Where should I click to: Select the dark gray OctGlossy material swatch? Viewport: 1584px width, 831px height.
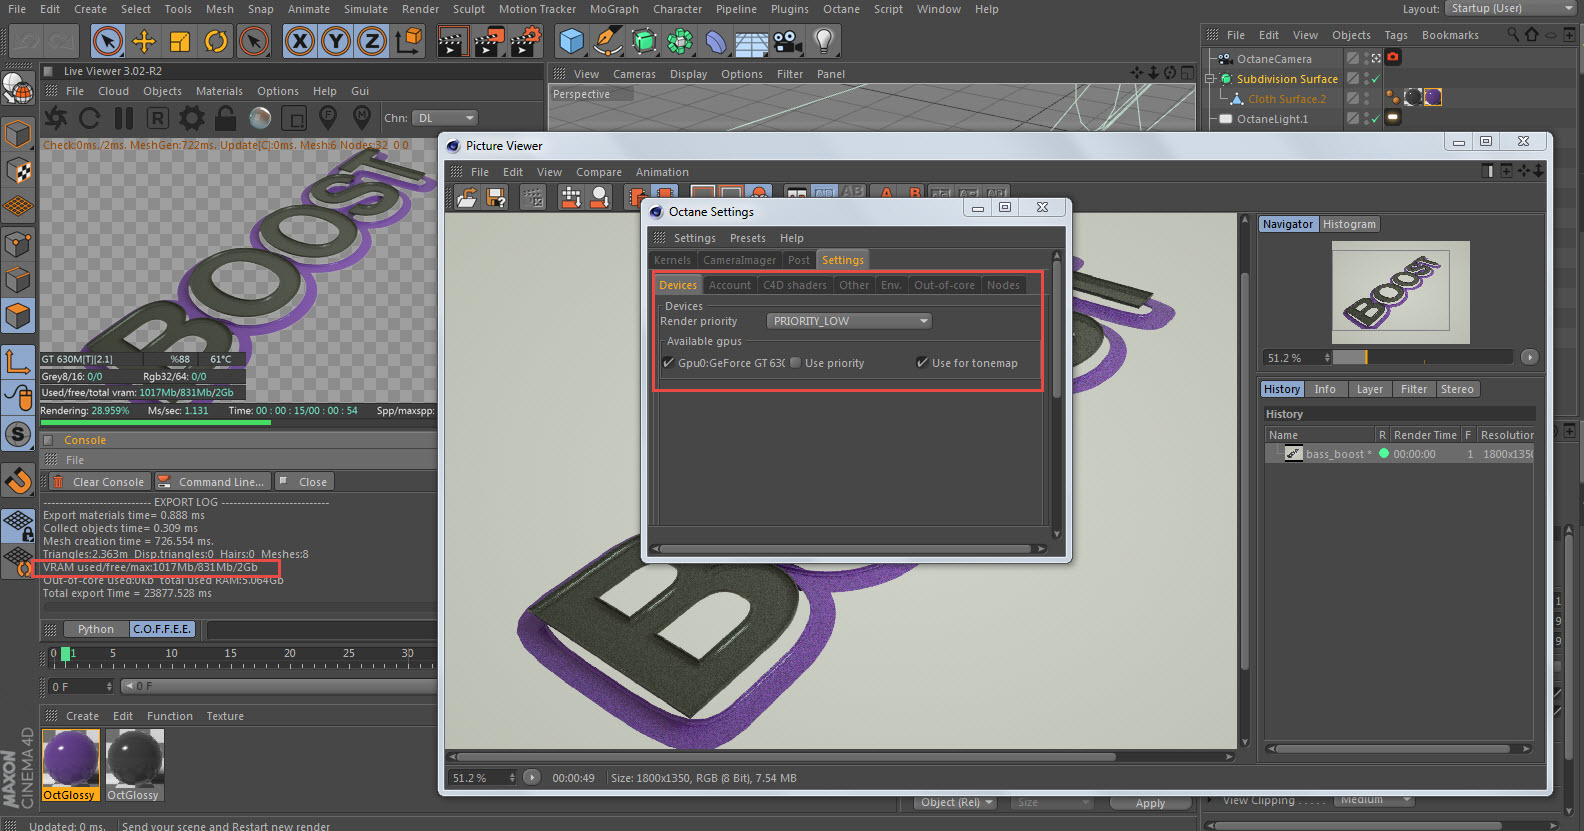[134, 766]
